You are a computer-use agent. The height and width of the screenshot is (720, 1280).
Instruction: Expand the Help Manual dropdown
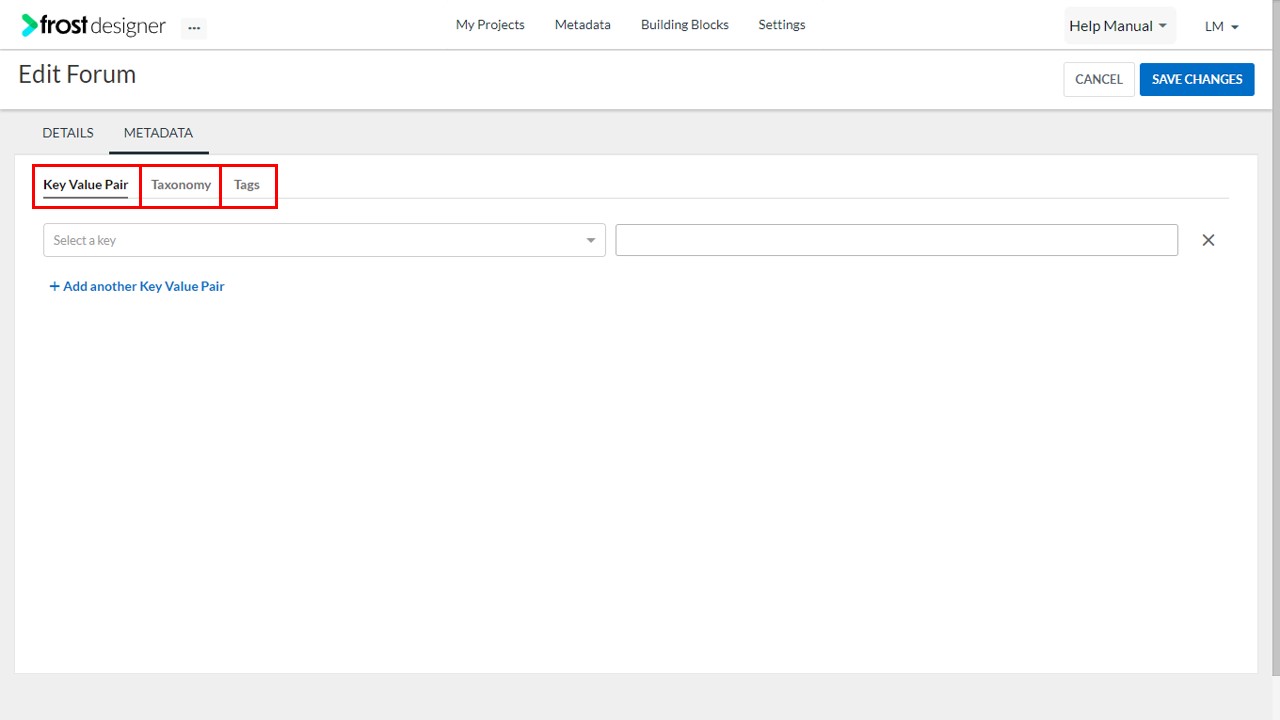[1119, 26]
